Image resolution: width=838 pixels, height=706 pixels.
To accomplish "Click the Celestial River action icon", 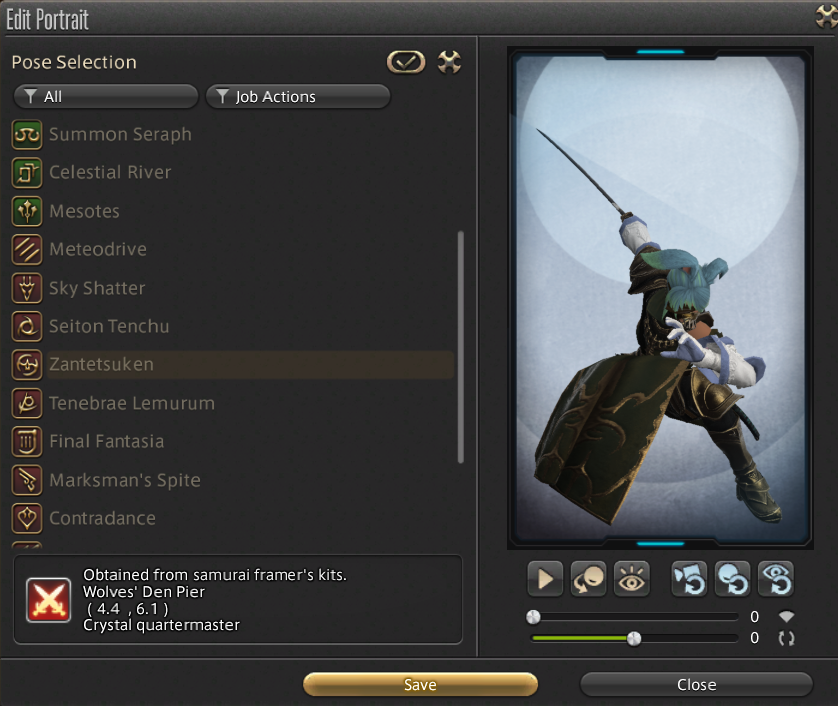I will pos(27,173).
